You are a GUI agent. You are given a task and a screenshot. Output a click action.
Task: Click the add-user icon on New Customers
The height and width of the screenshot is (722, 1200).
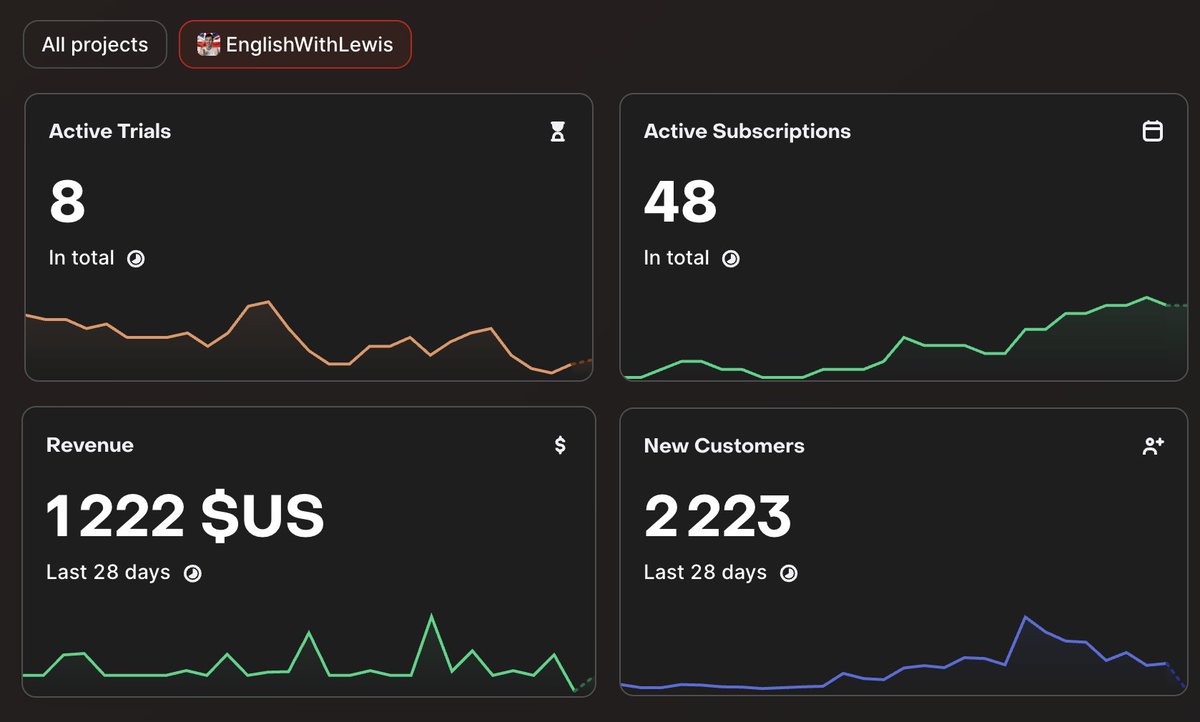coord(1153,446)
